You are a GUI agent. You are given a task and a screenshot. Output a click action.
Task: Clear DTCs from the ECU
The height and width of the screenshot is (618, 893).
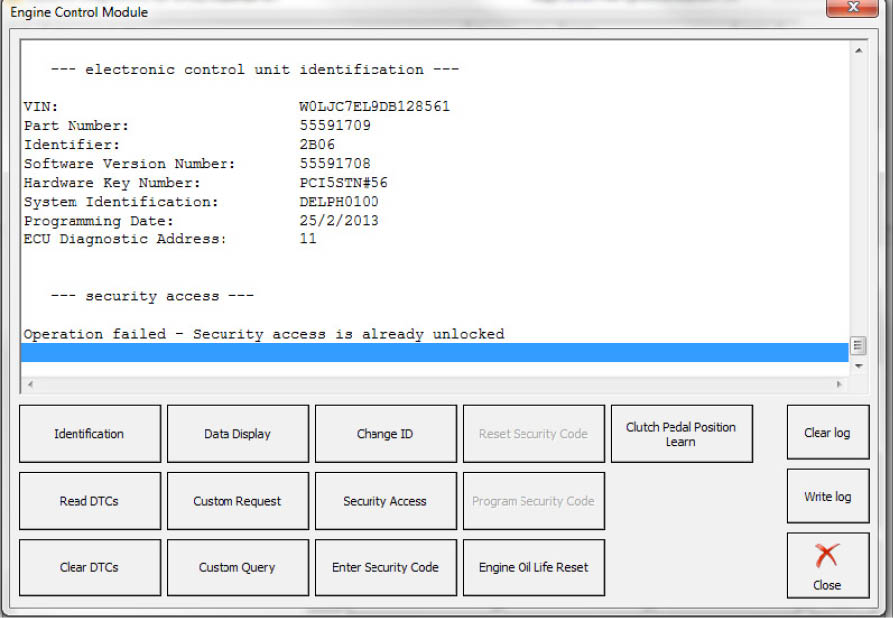89,567
